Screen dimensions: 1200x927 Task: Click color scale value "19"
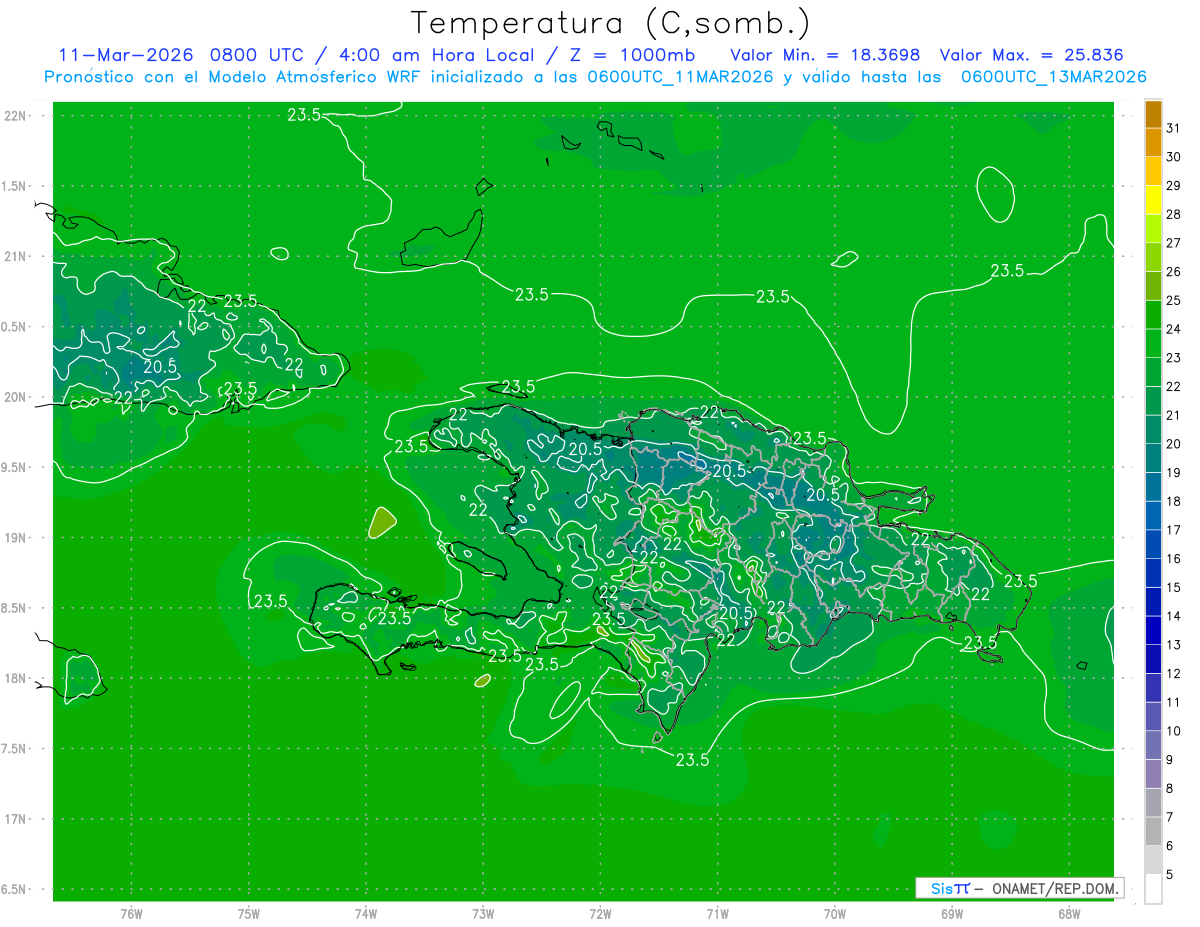pyautogui.click(x=1174, y=472)
